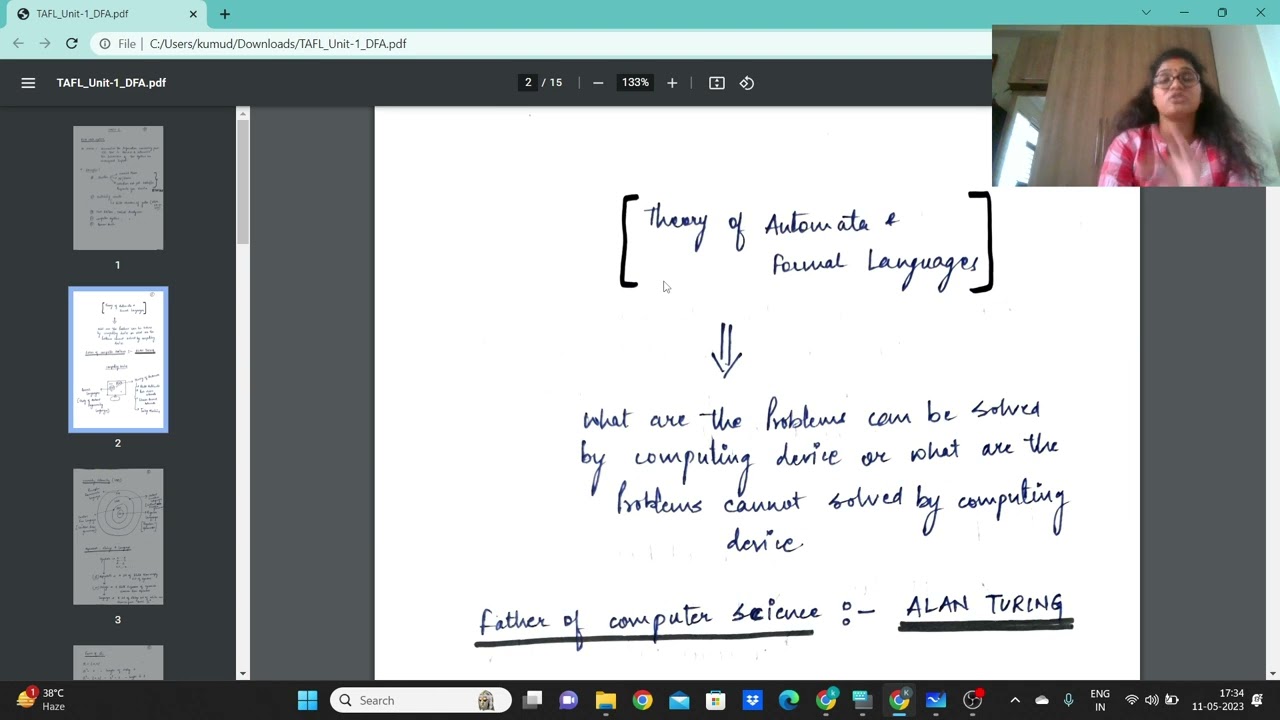The width and height of the screenshot is (1280, 720).
Task: Click the 133% zoom level field
Action: click(x=635, y=83)
